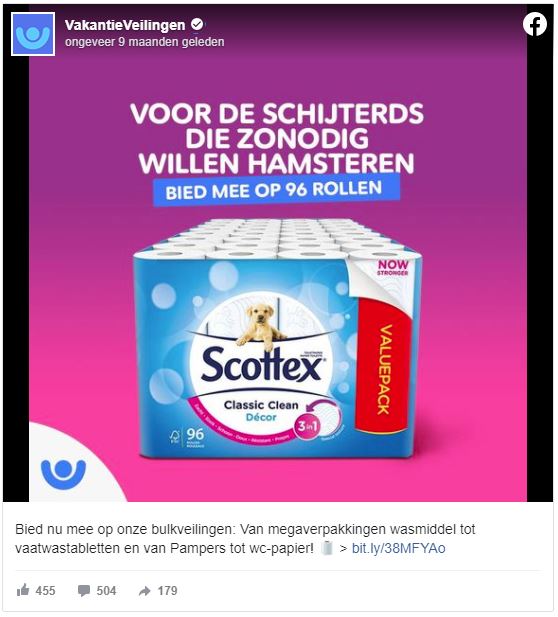
Task: Click the Facebook logo icon
Action: coord(535,24)
